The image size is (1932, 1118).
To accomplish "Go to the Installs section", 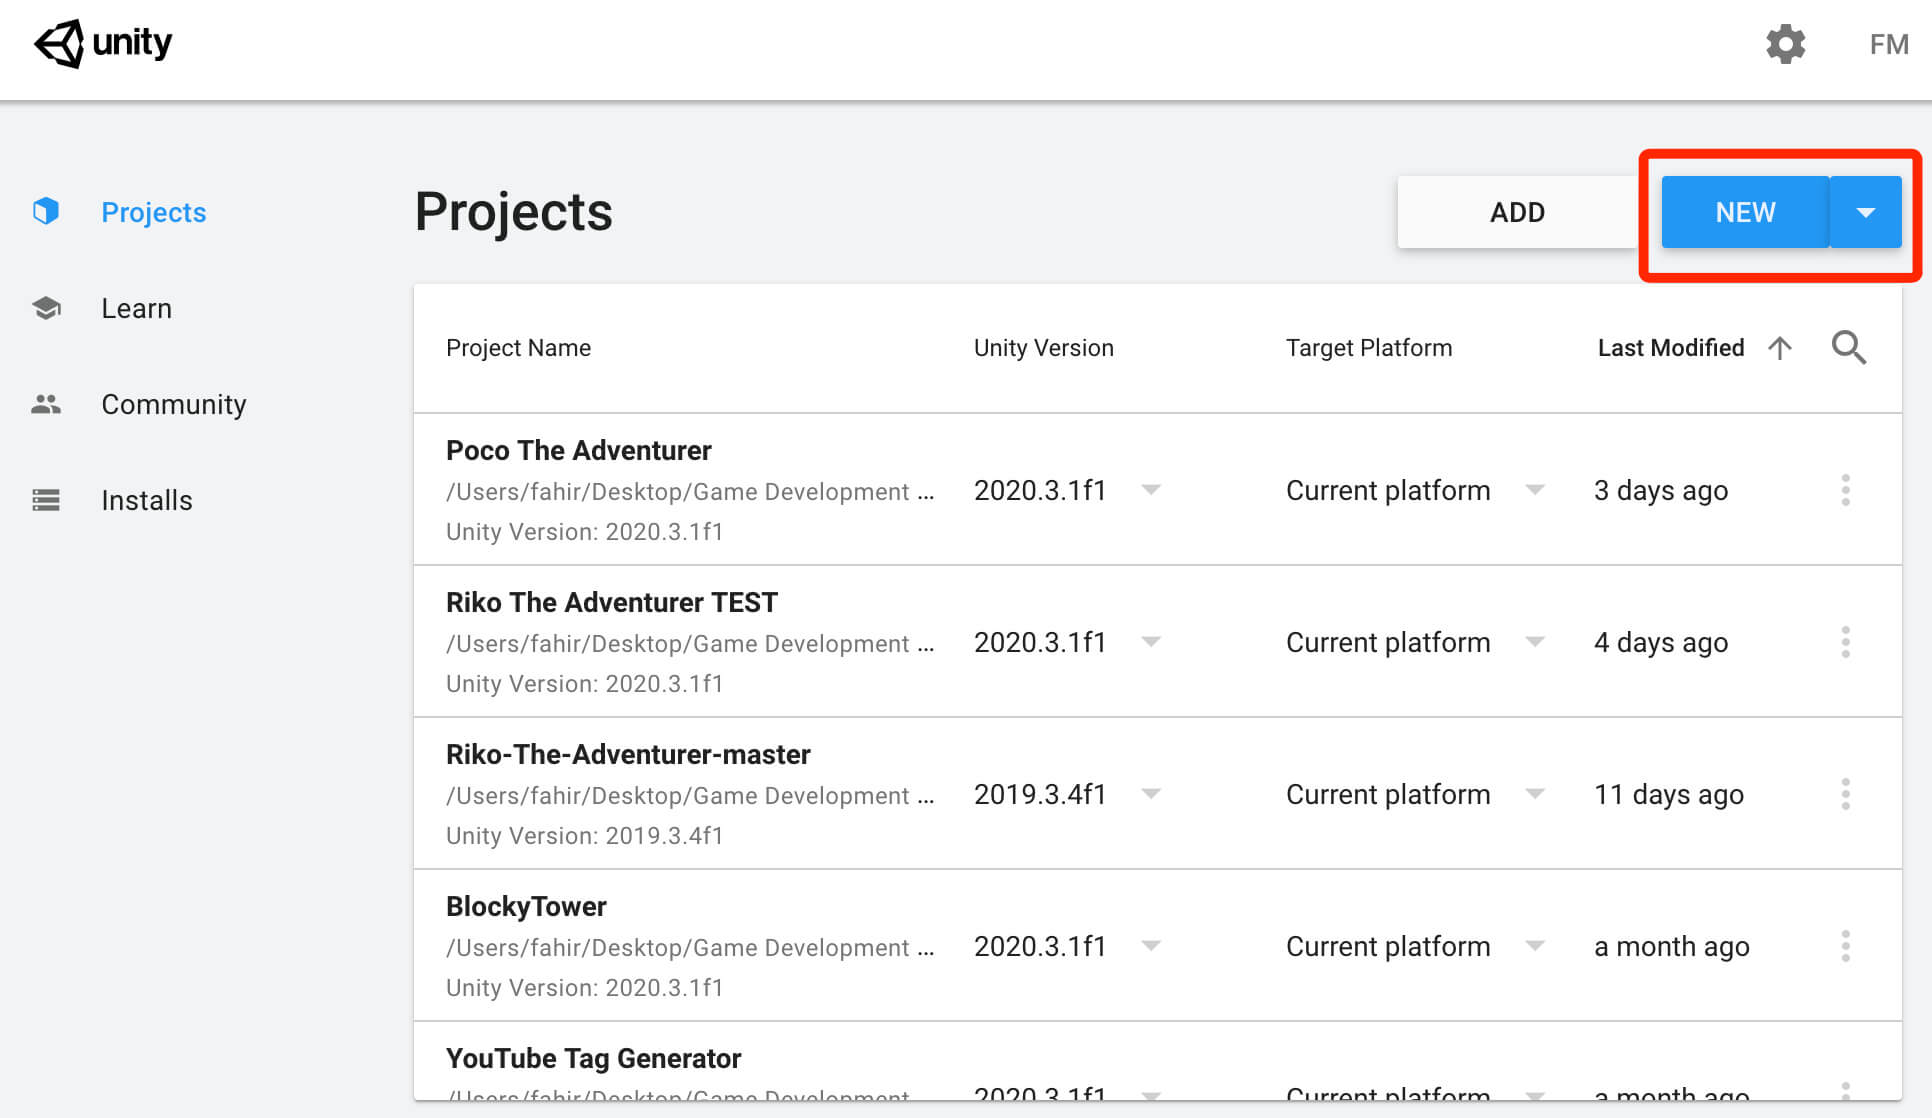I will [147, 500].
